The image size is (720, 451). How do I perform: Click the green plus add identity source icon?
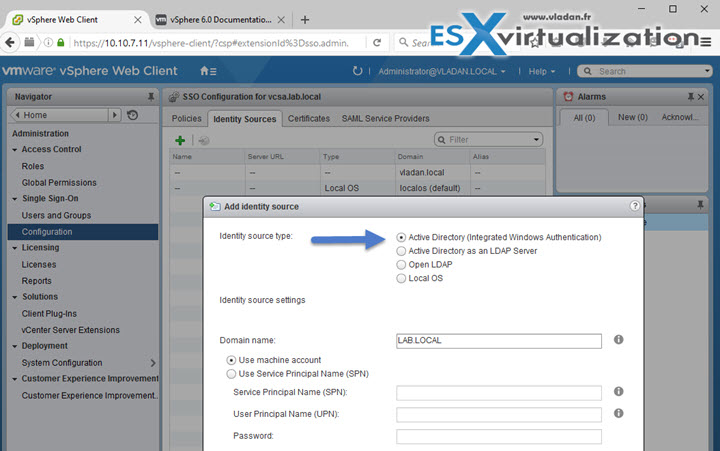point(180,141)
